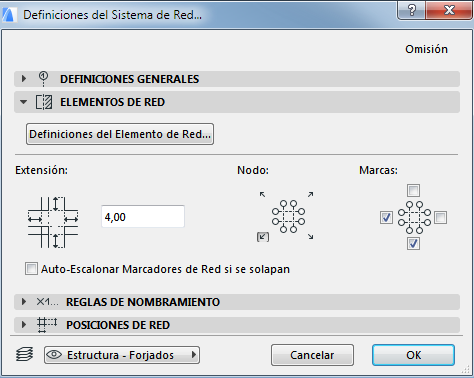Uncheck the left Marcas checkbox
The height and width of the screenshot is (378, 474).
pyautogui.click(x=386, y=218)
